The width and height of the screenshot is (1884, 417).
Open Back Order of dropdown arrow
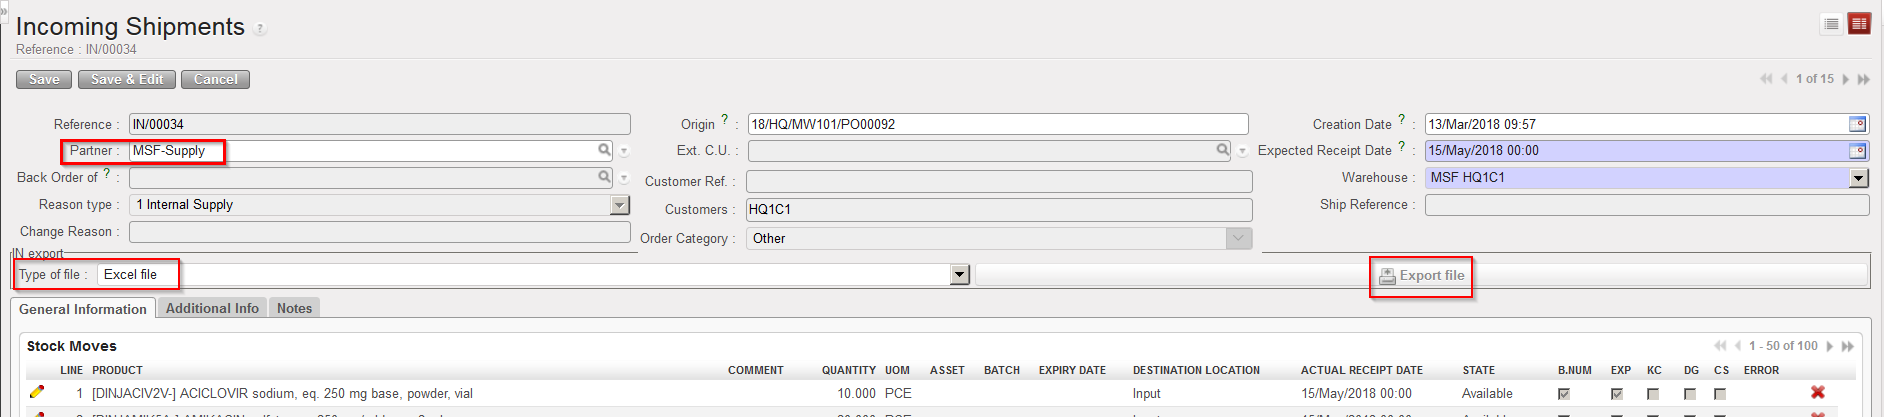[x=624, y=179]
